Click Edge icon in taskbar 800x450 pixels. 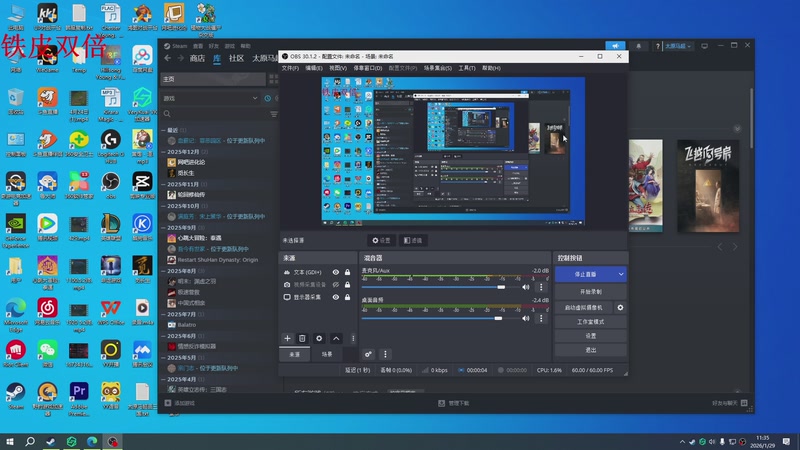click(92, 441)
